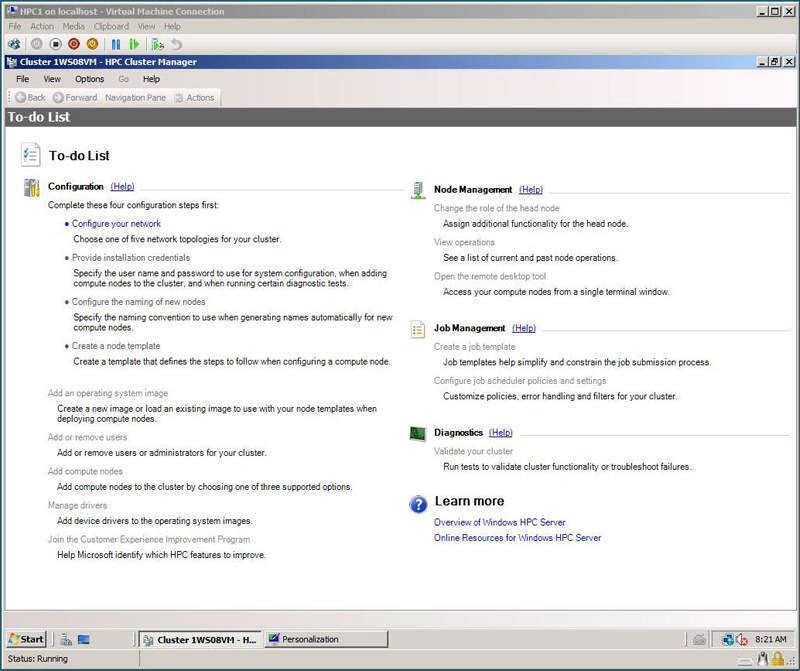The image size is (800, 671).
Task: Click the Diagnostics green monitor icon
Action: 417,434
